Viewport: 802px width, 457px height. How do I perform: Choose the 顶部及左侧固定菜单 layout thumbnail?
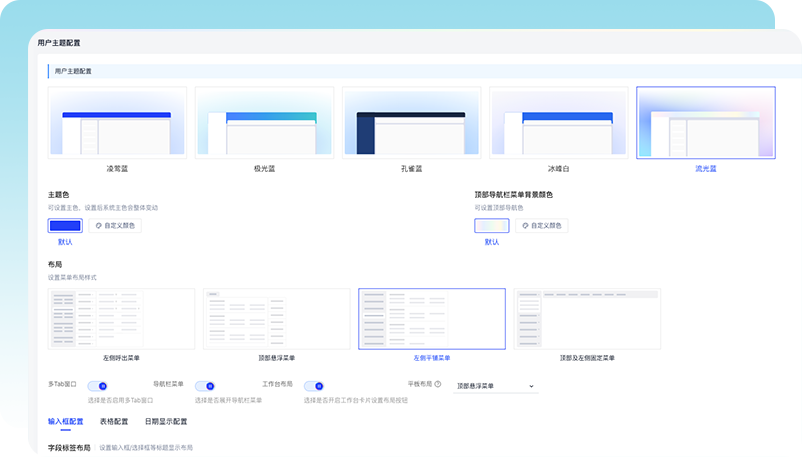click(587, 319)
